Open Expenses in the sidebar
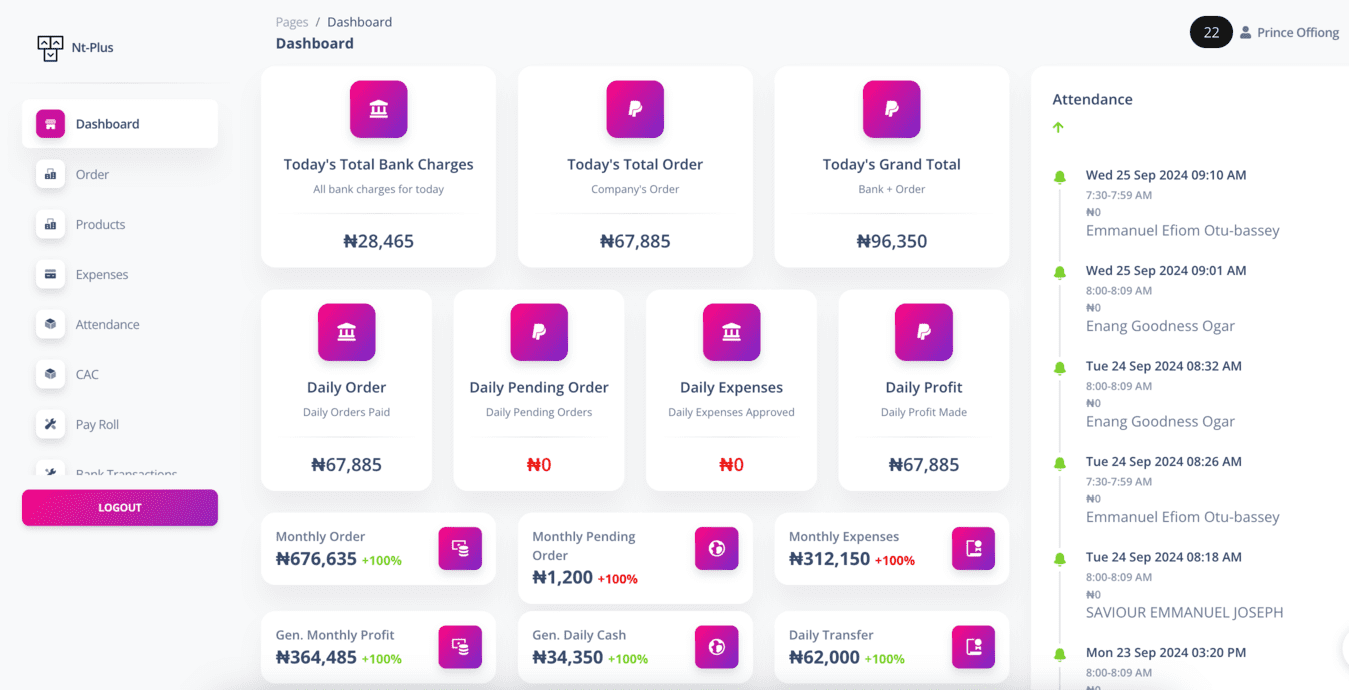The height and width of the screenshot is (690, 1349). (x=120, y=274)
